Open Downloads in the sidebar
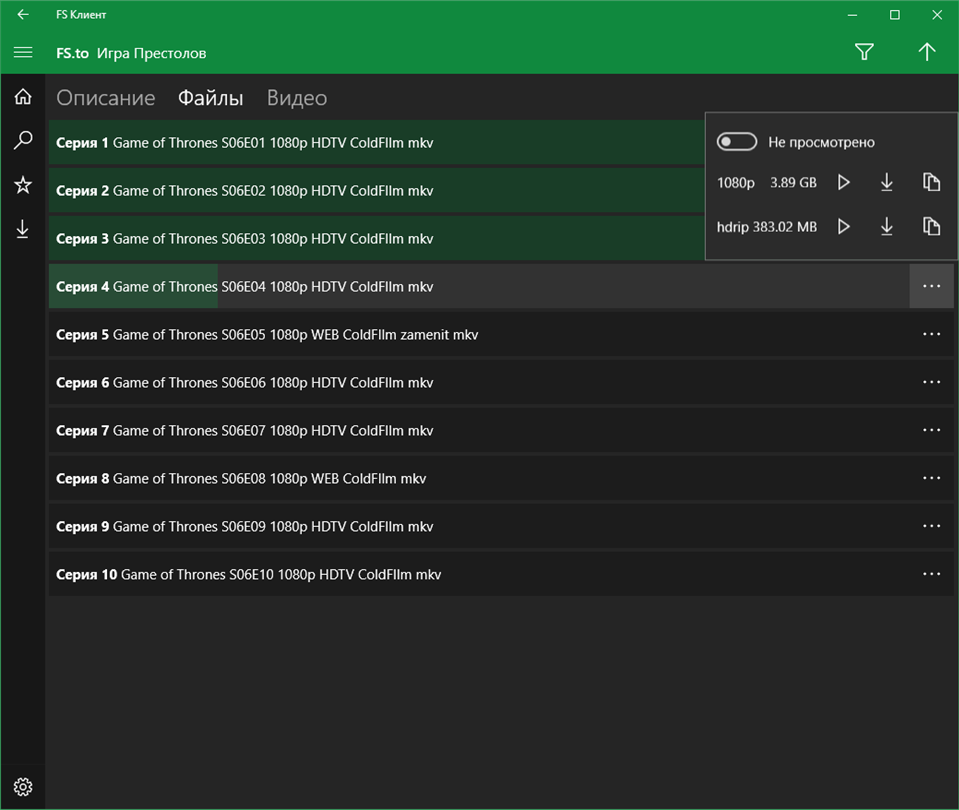The image size is (959, 810). pyautogui.click(x=23, y=229)
